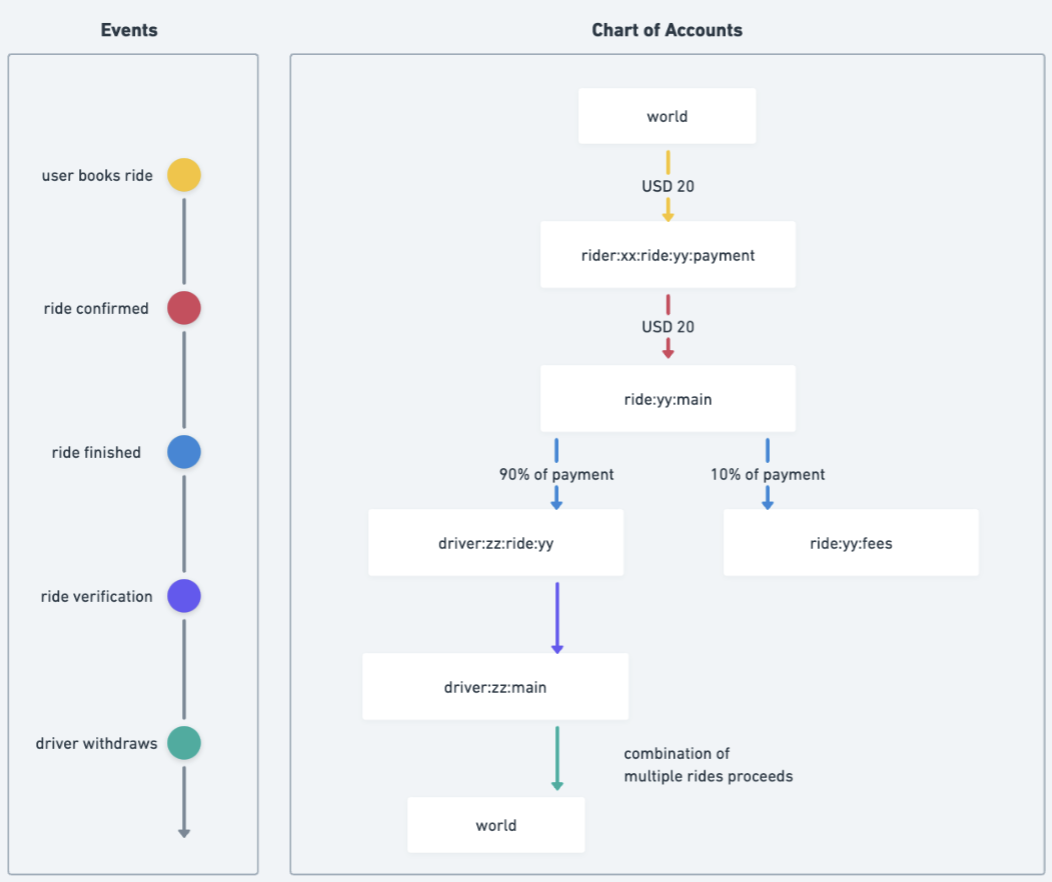Click the 90% of payment label
1052x882 pixels.
tap(556, 474)
